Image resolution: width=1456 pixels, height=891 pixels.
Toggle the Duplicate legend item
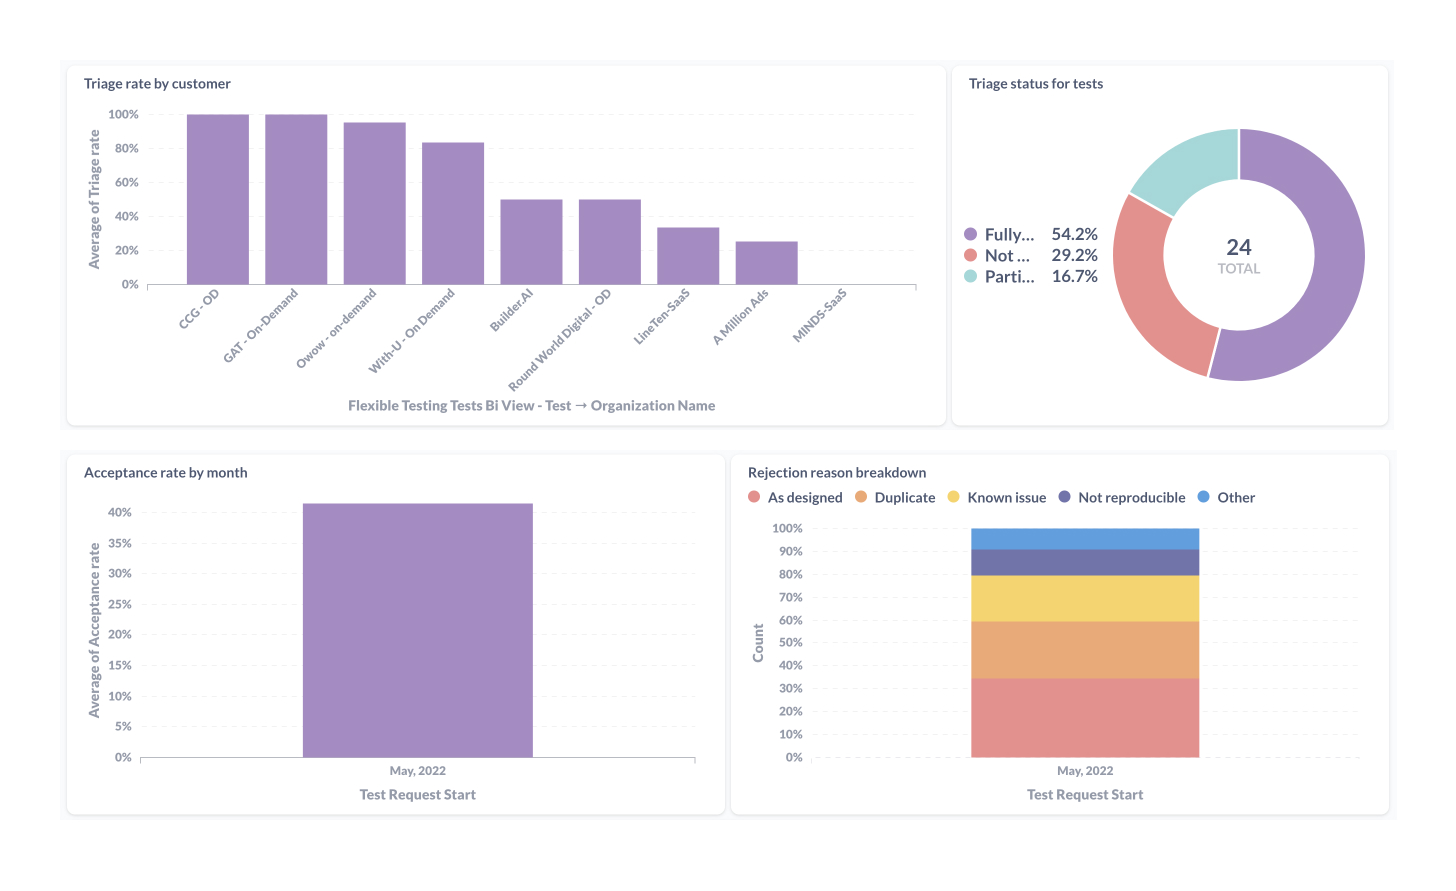click(x=895, y=498)
